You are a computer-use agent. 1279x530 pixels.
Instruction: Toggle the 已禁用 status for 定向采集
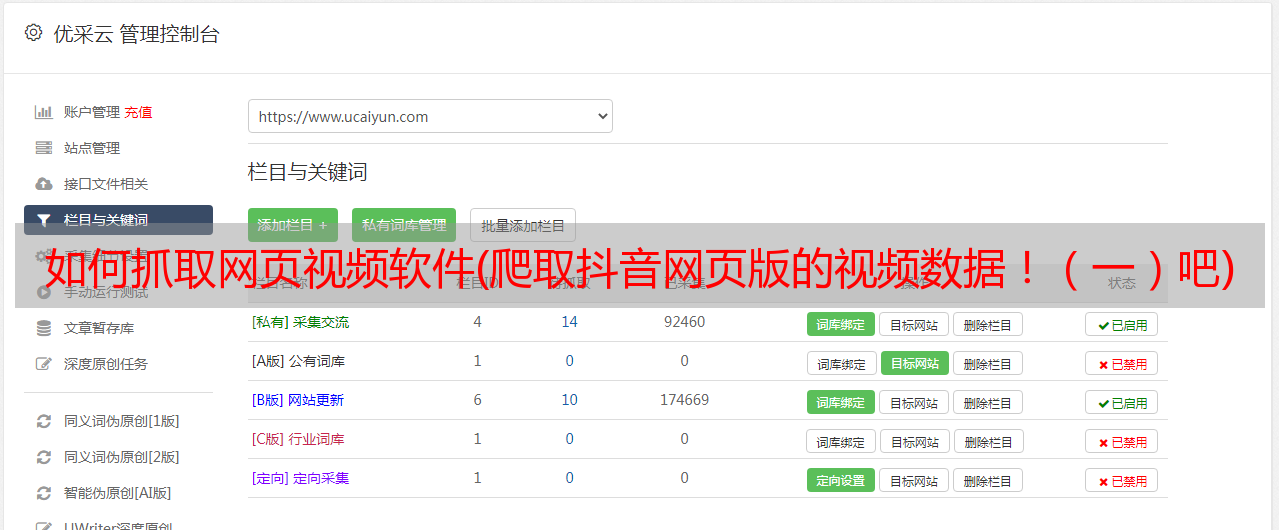[x=1122, y=480]
